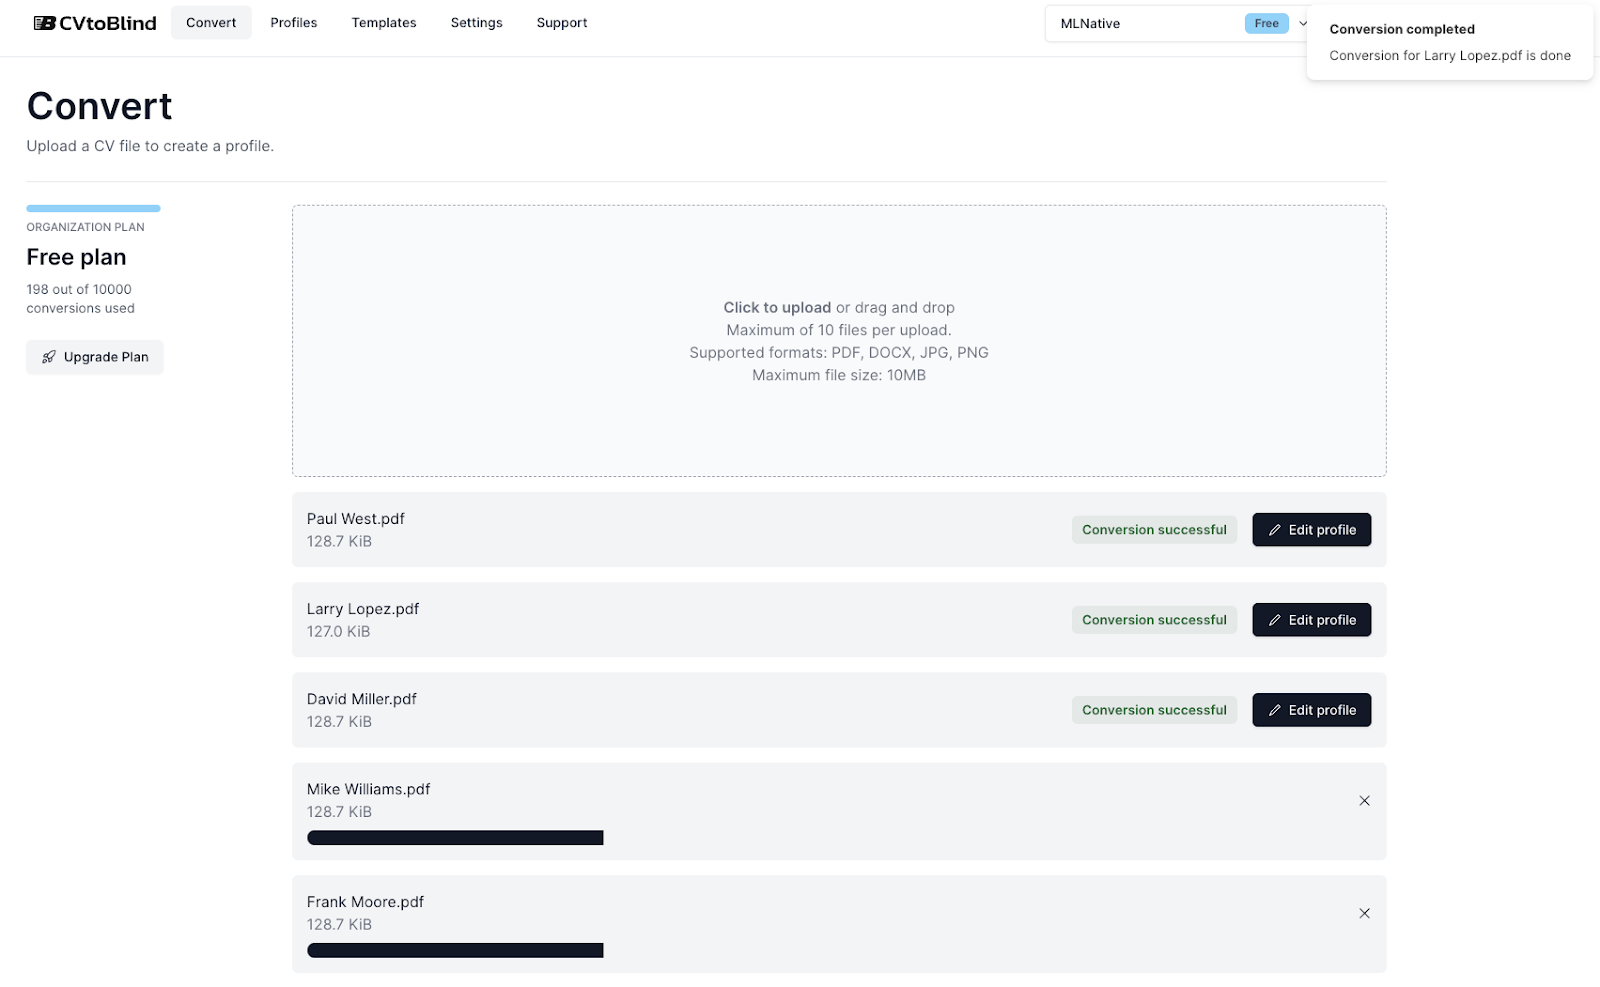The height and width of the screenshot is (987, 1600).
Task: Go to the Templates tab
Action: [384, 22]
